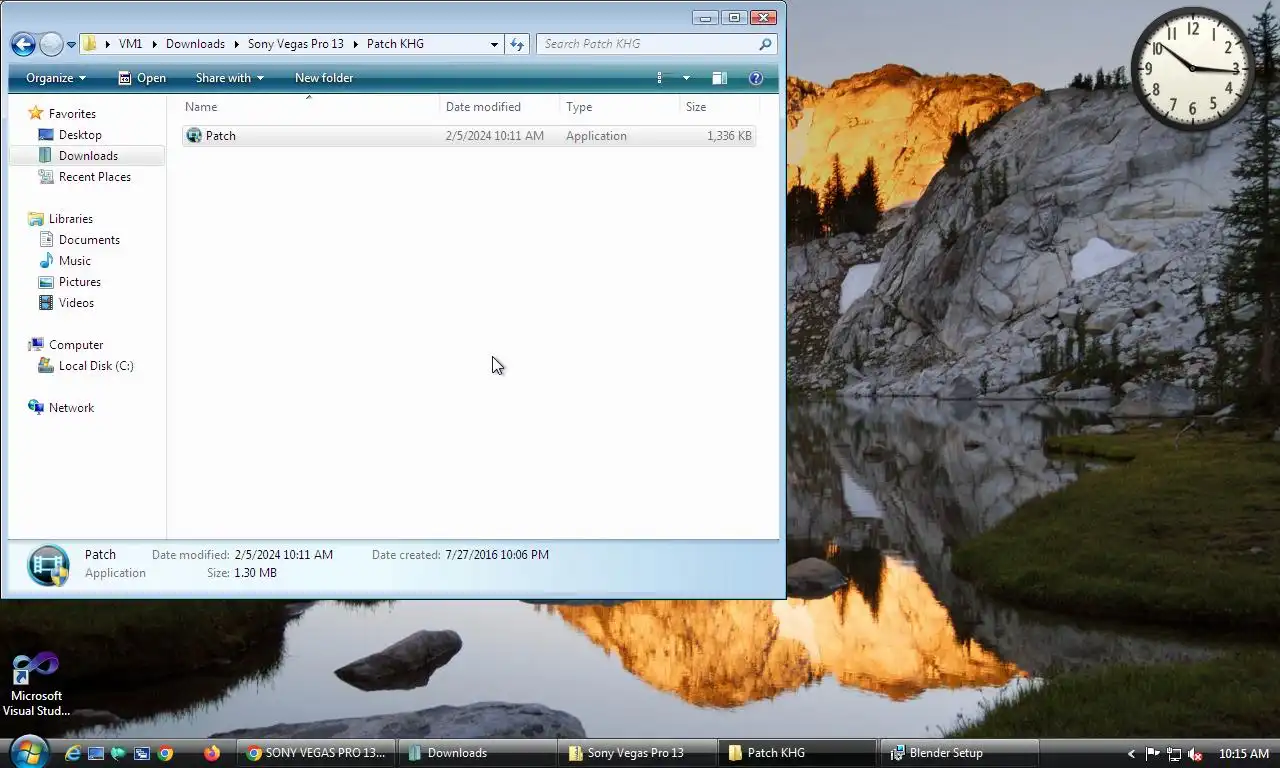Switch to Blender Setup taskbar button

click(x=958, y=753)
